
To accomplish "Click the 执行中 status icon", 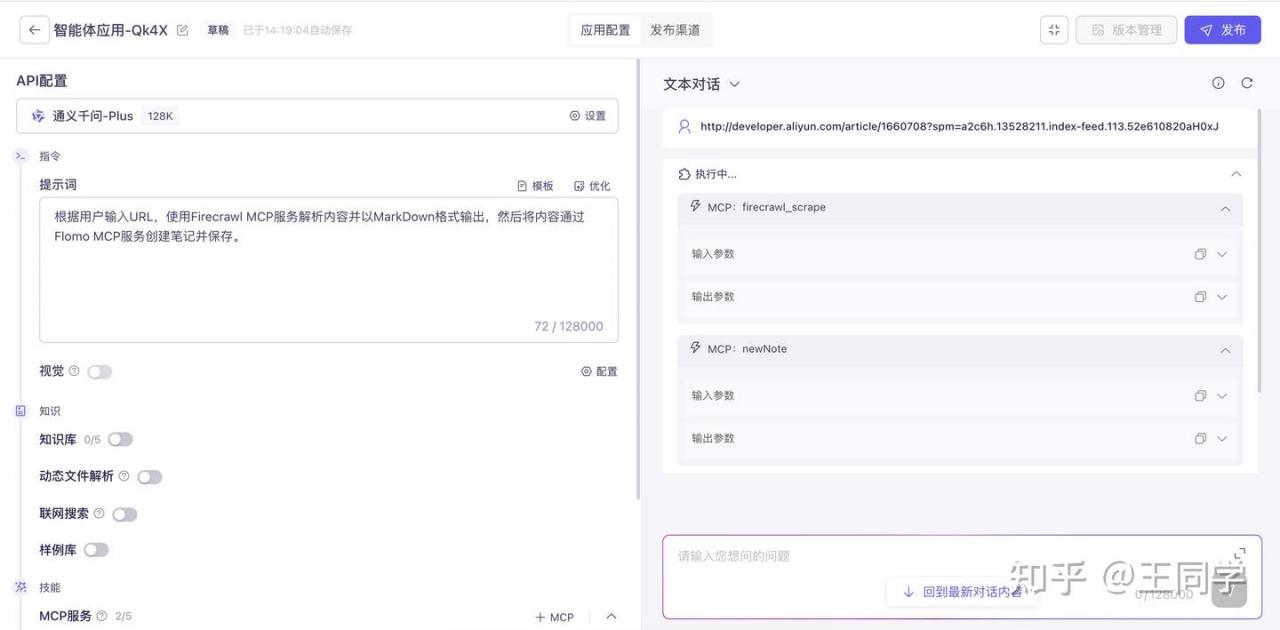I will click(684, 174).
